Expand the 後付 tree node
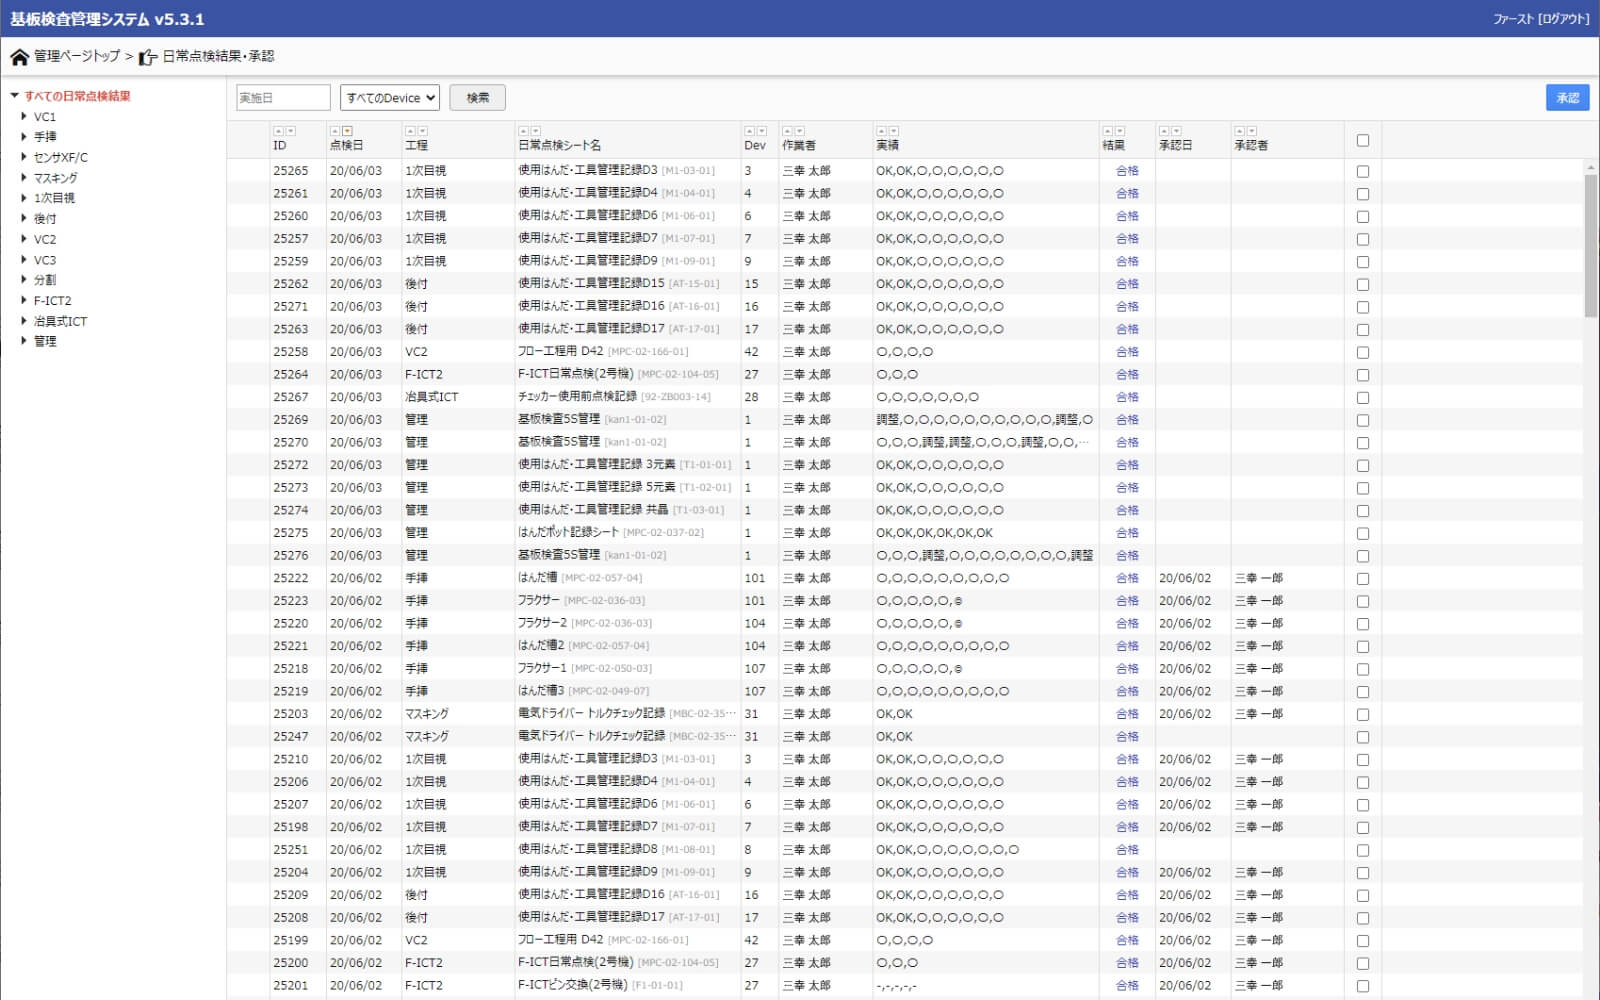This screenshot has width=1600, height=1000. click(24, 218)
